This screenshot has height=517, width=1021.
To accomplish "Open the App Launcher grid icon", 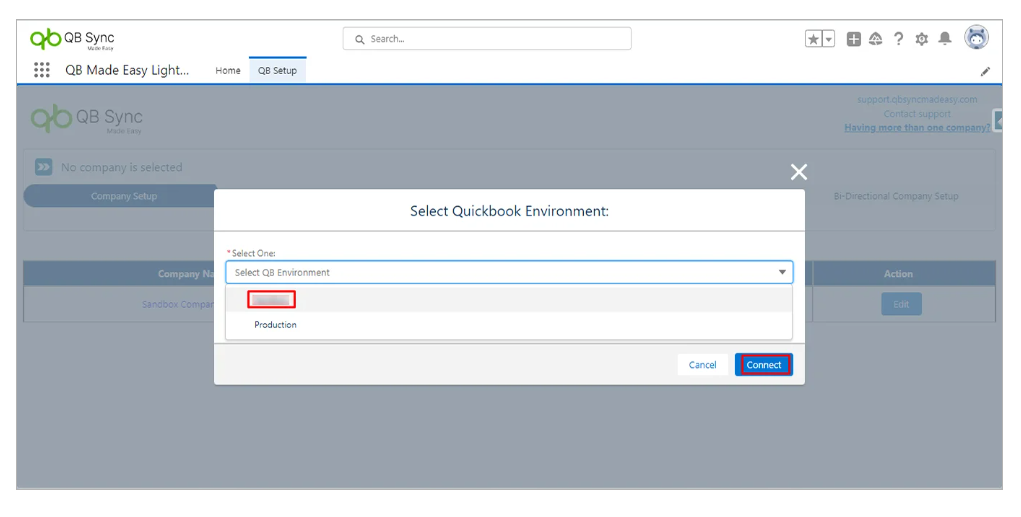I will click(x=42, y=70).
